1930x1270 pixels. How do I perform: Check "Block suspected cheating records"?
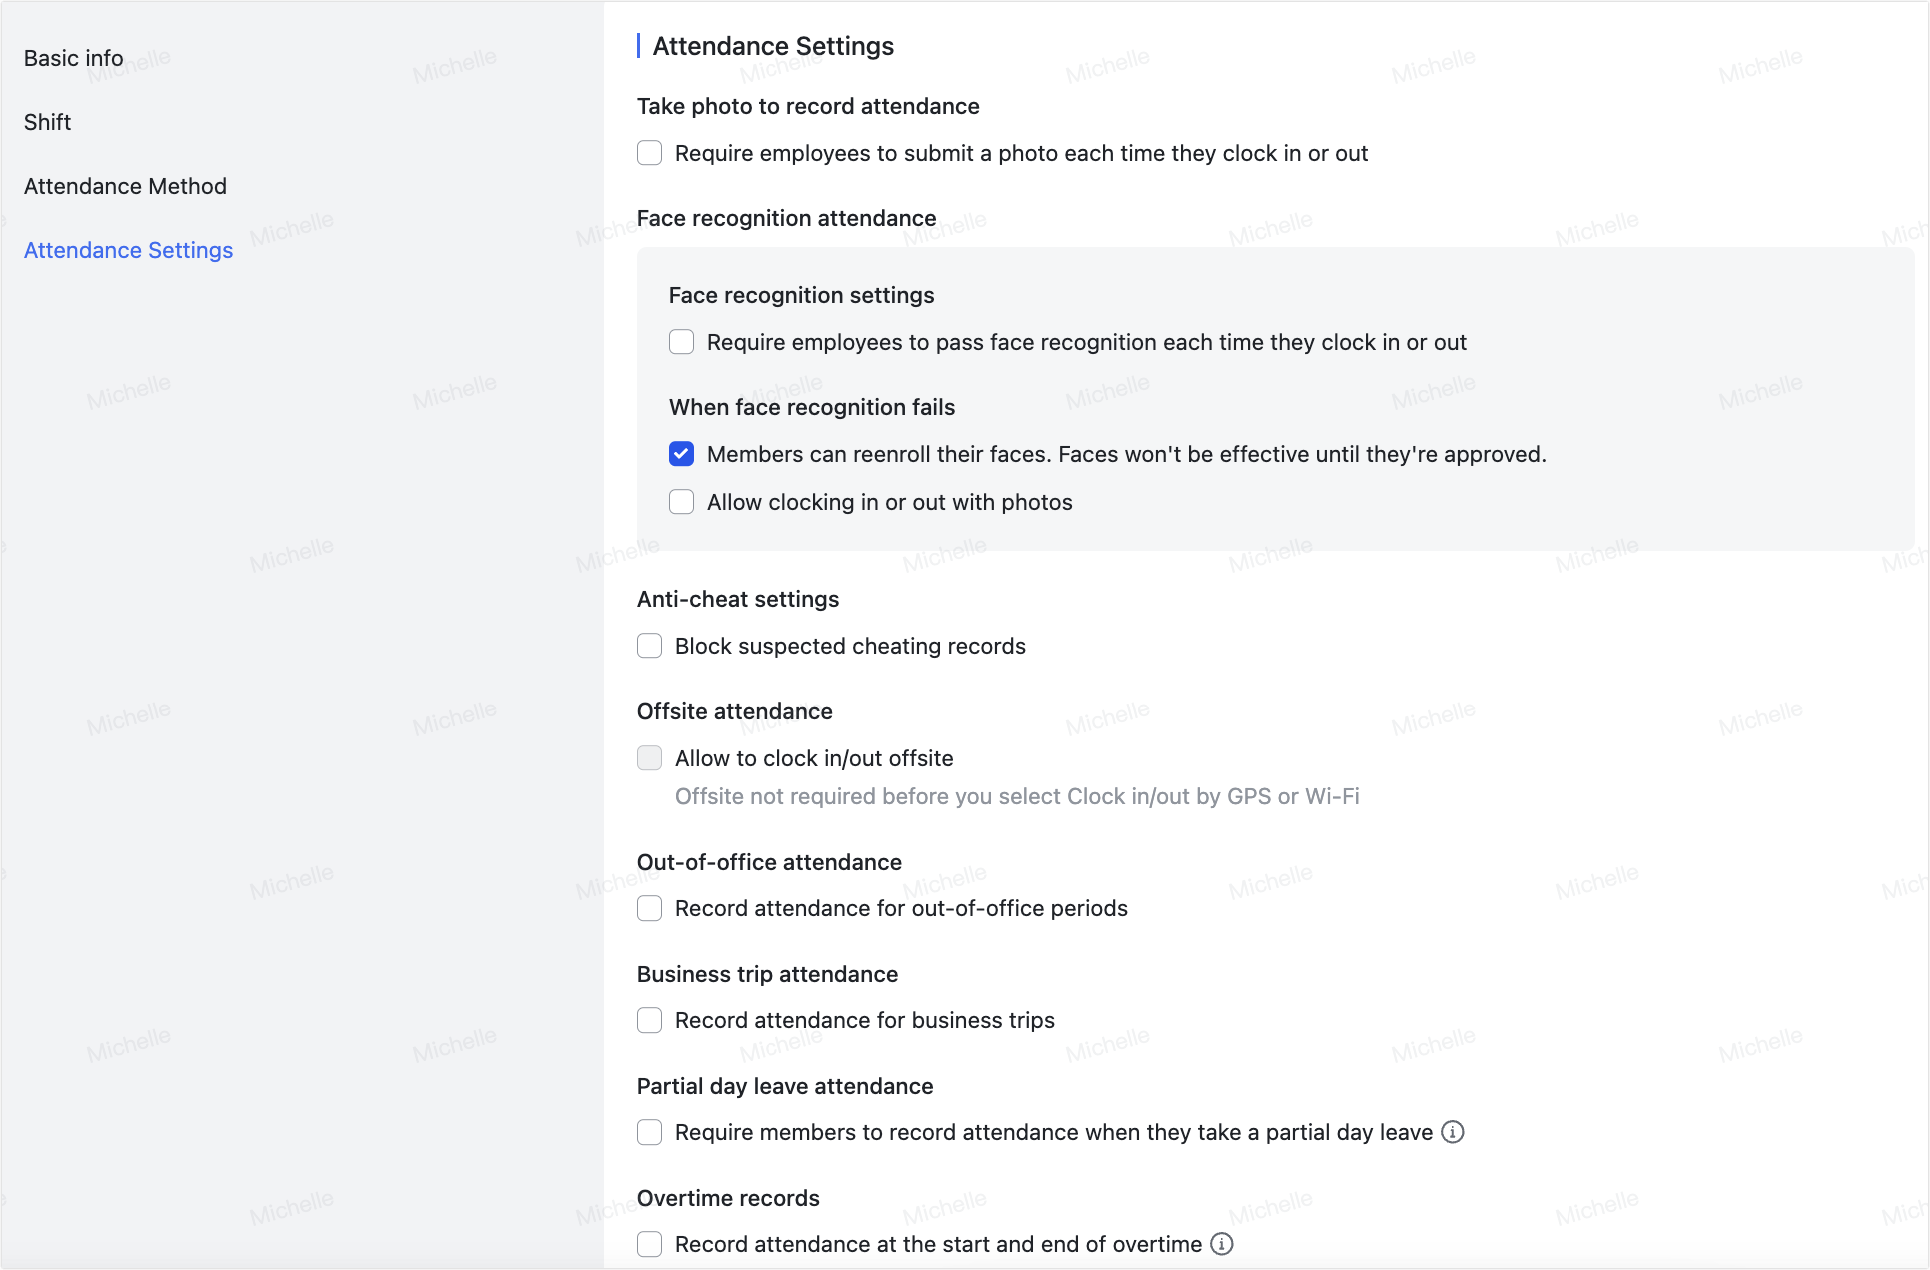649,646
